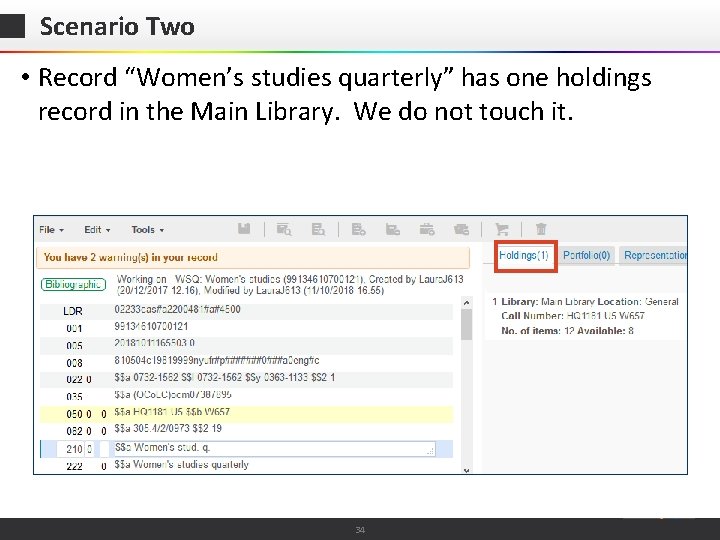This screenshot has height=540, width=720.
Task: Click the Main Library holdings record line
Action: pyautogui.click(x=585, y=302)
